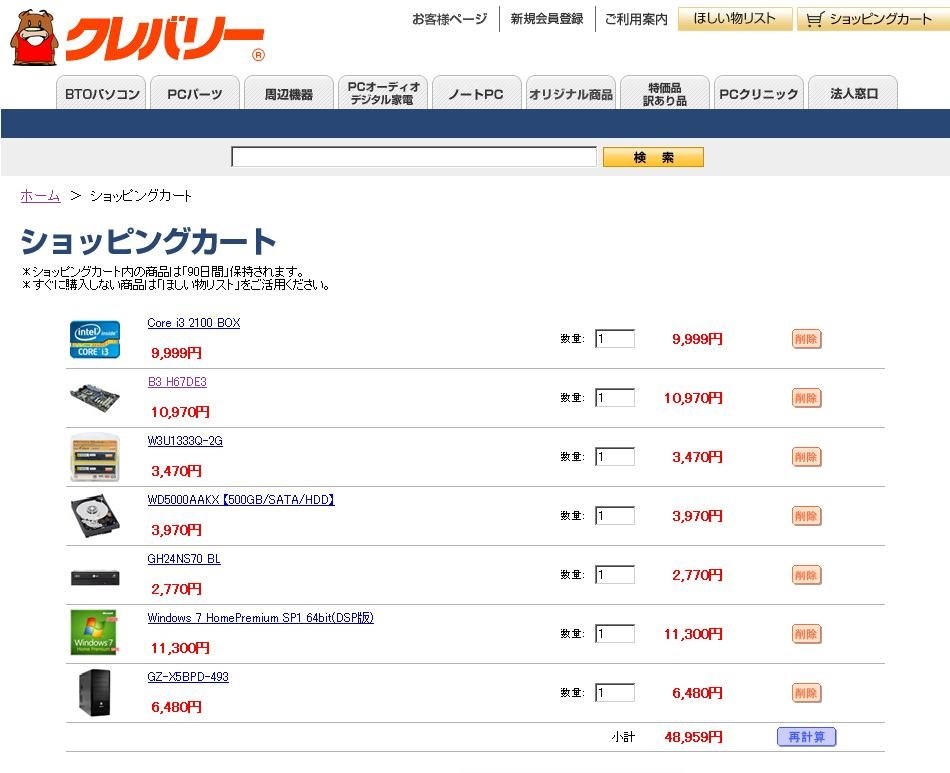950x773 pixels.
Task: Click the W3U1333Q-2G memory thumbnail
Action: tap(94, 456)
